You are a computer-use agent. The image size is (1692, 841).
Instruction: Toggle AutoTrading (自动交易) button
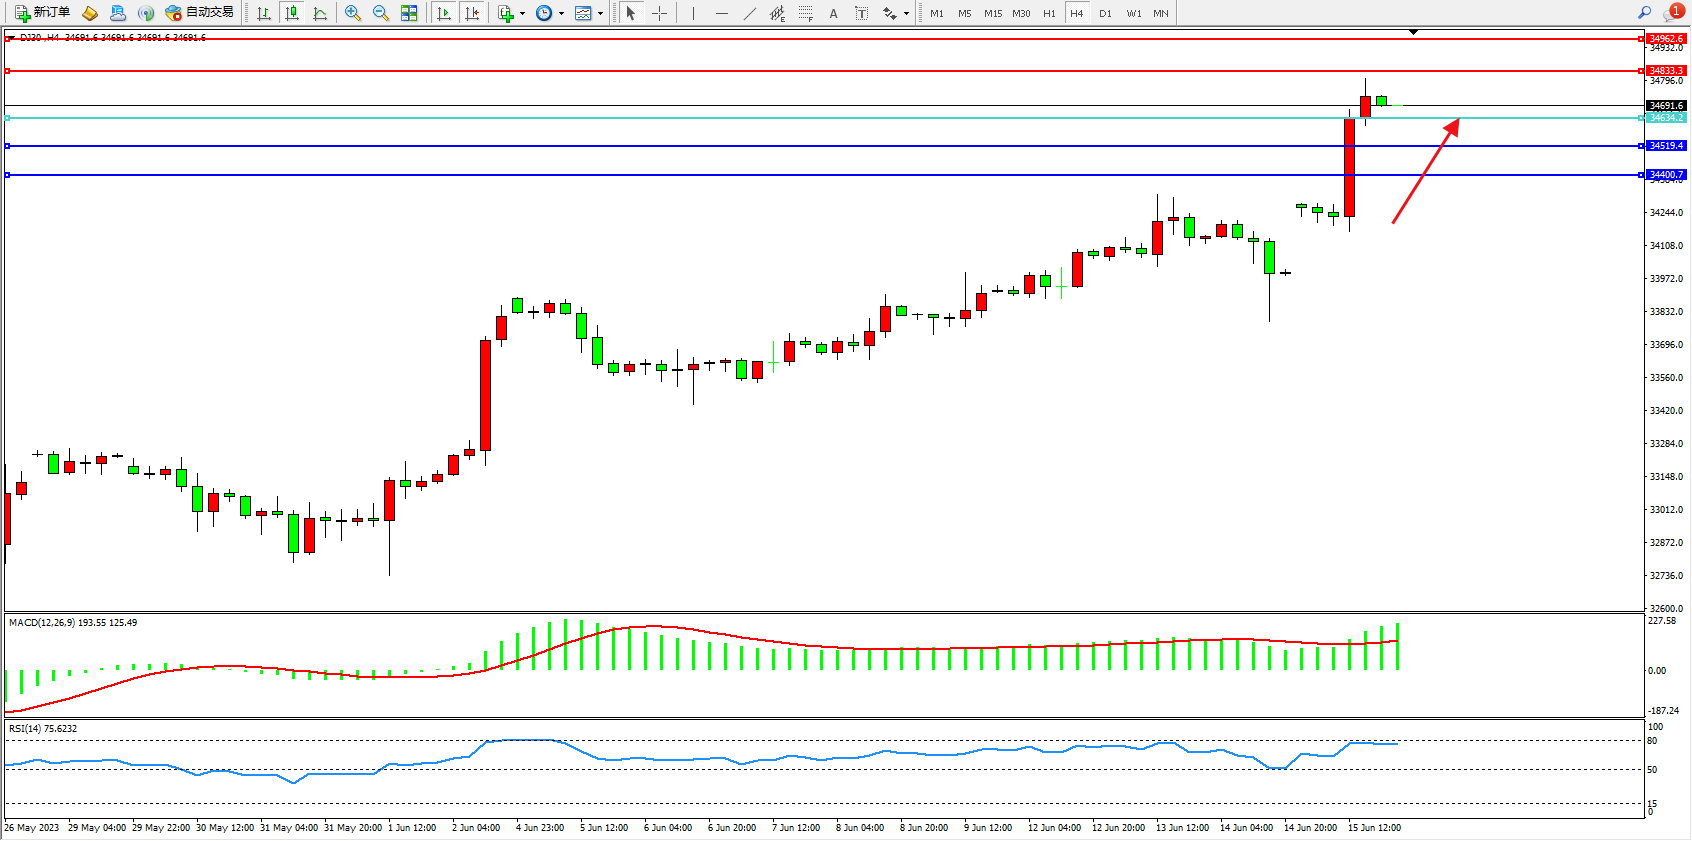pos(200,13)
